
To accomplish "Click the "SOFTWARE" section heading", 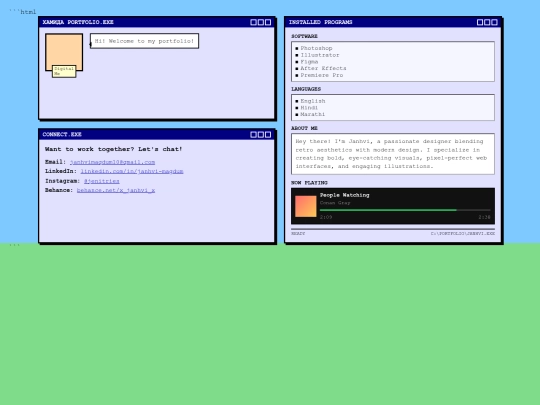I will click(304, 36).
